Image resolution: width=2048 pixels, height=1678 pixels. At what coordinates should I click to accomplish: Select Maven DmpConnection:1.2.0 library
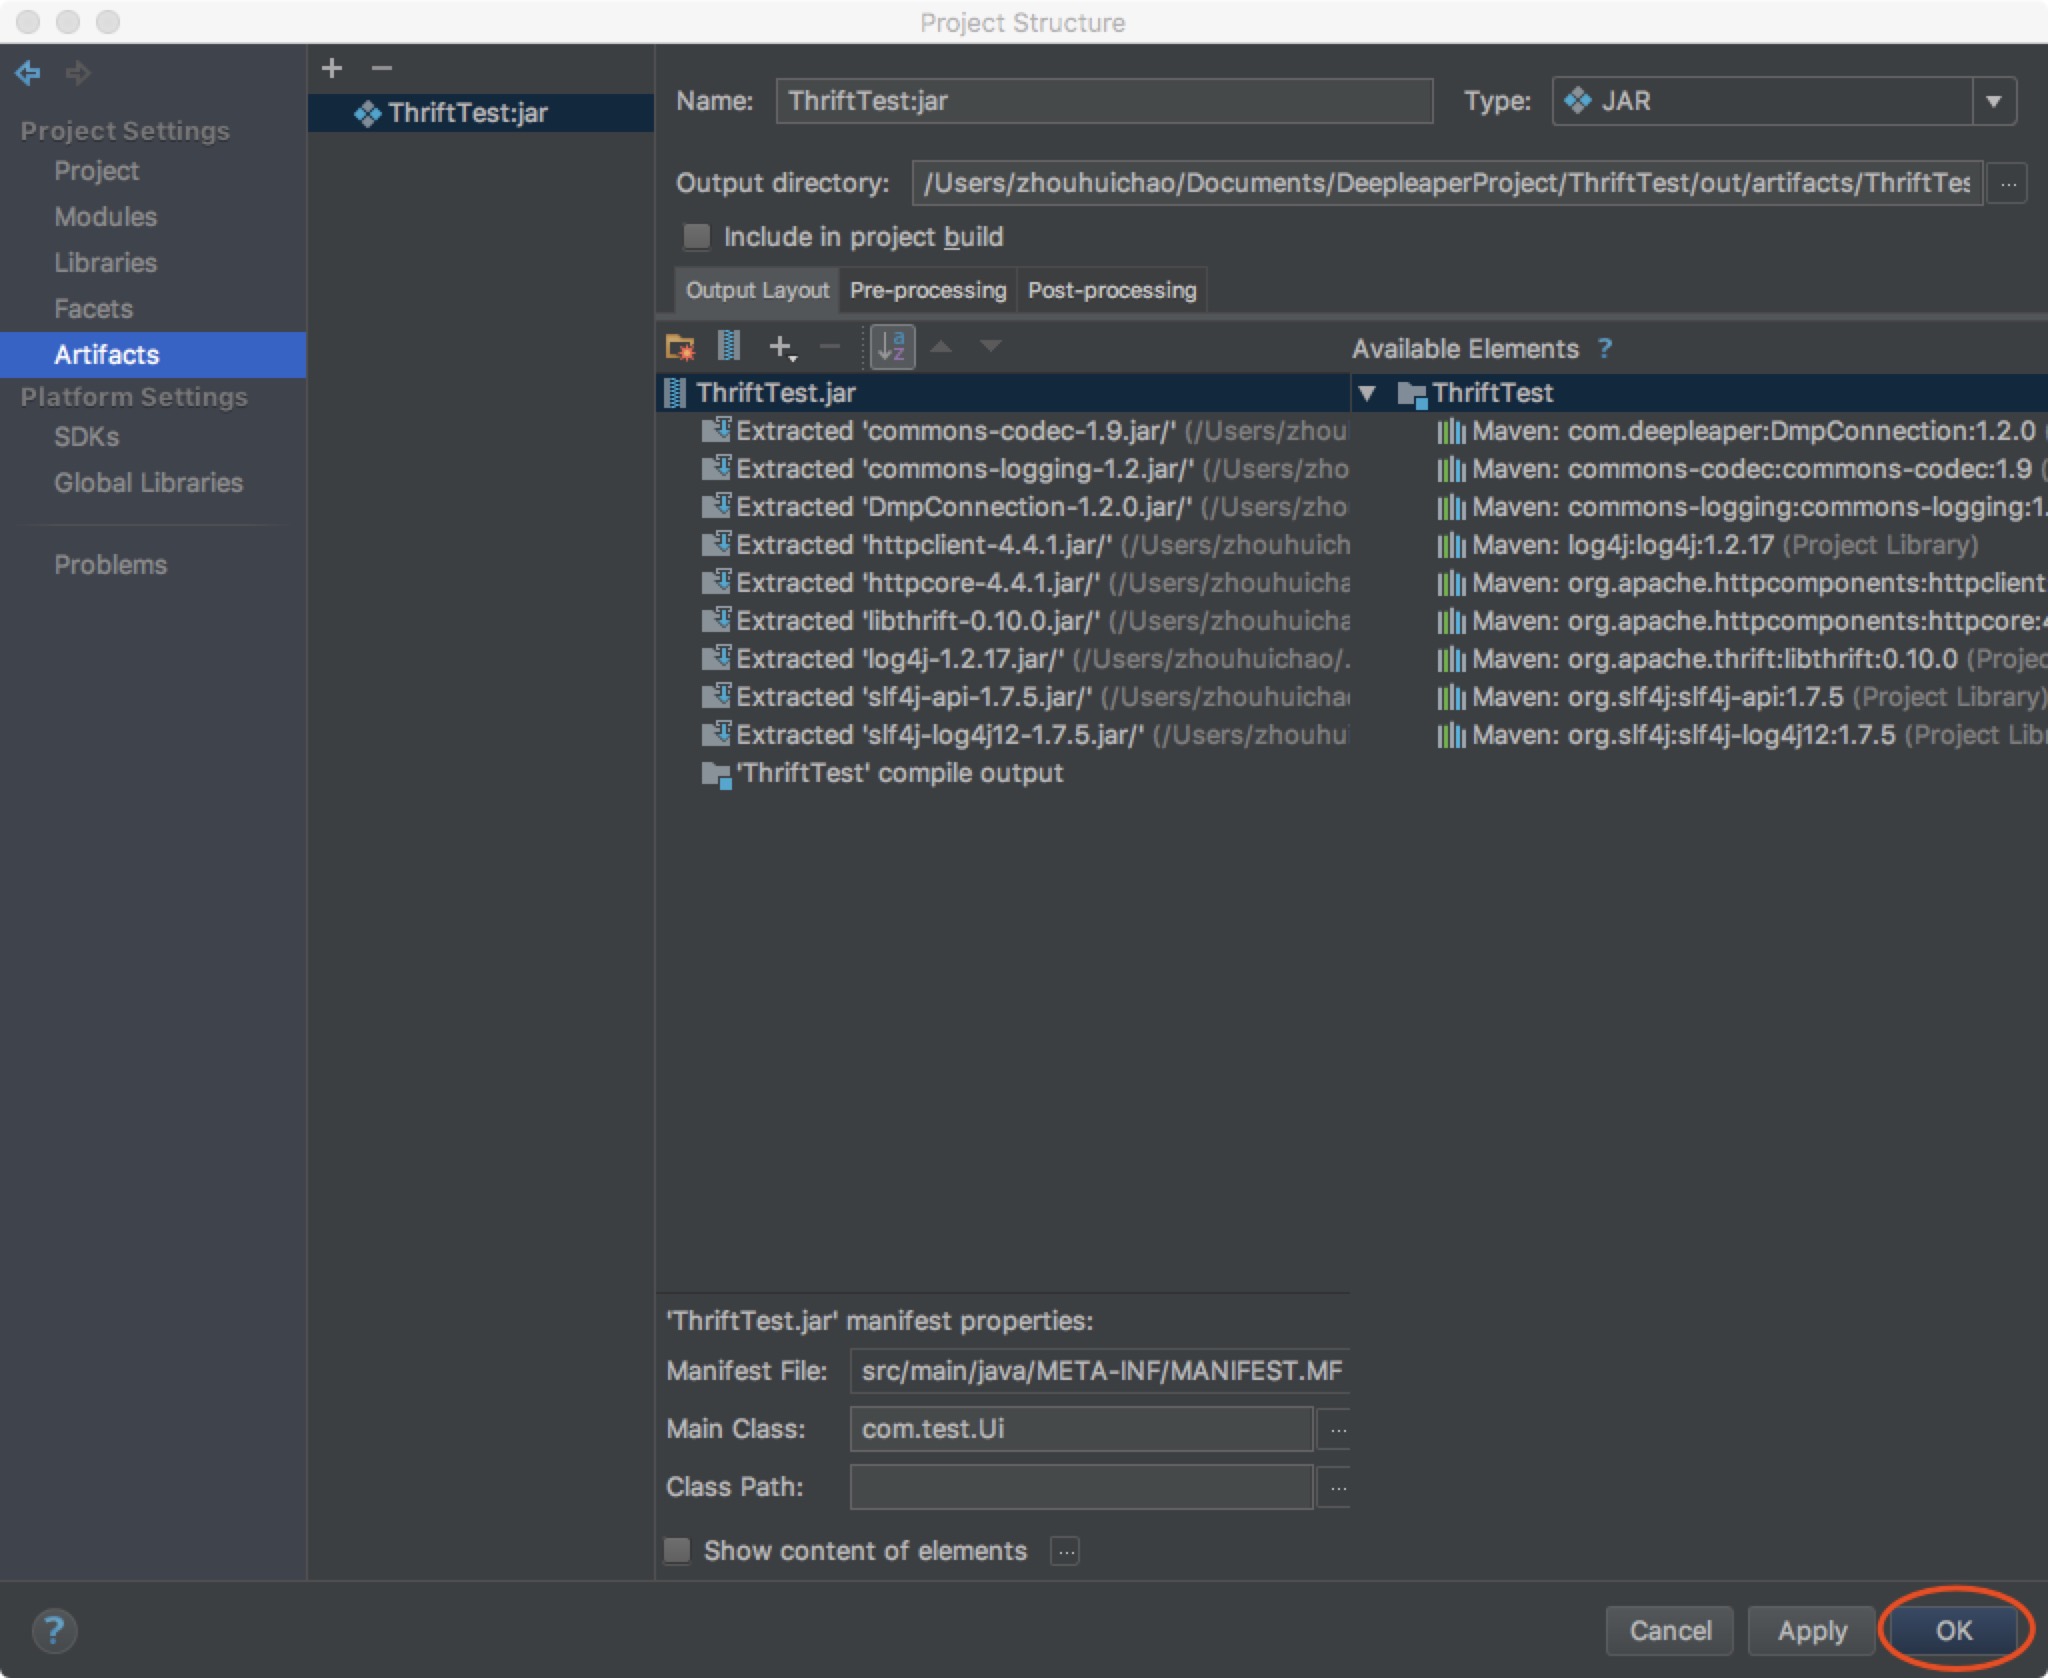[1741, 431]
